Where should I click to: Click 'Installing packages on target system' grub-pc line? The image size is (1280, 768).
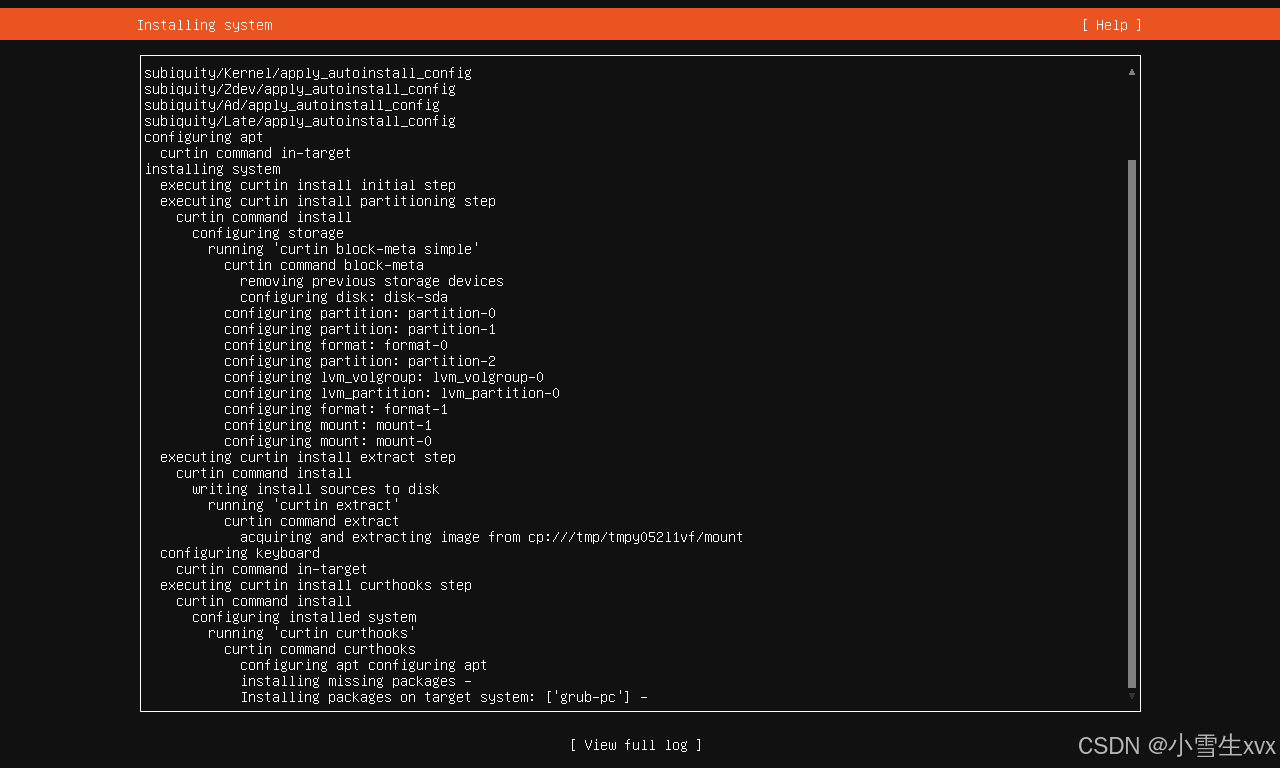tap(444, 697)
